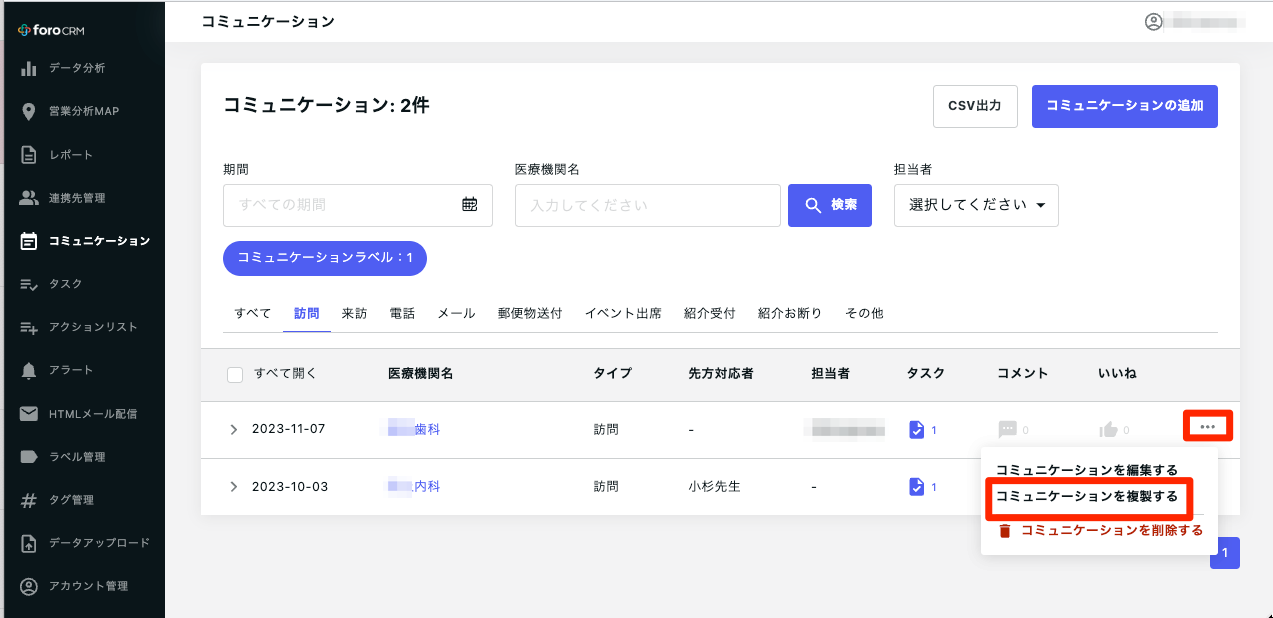Click the CSV出力 button
Screen dimensions: 1273x618
click(975, 106)
